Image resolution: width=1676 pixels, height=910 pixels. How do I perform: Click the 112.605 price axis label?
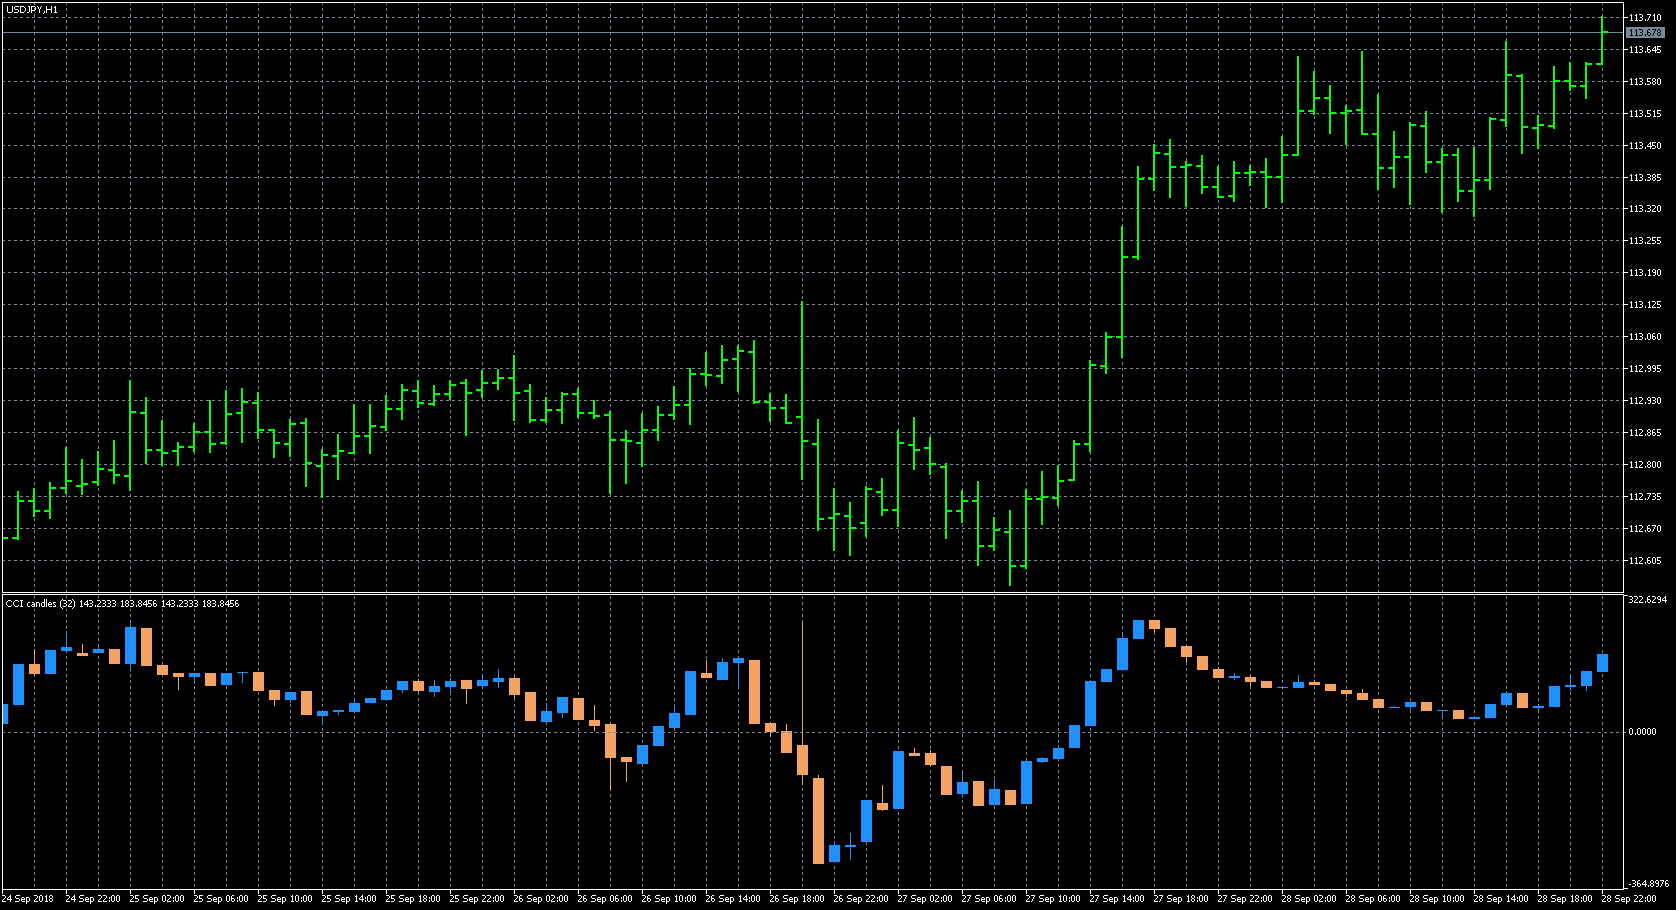tap(1645, 561)
